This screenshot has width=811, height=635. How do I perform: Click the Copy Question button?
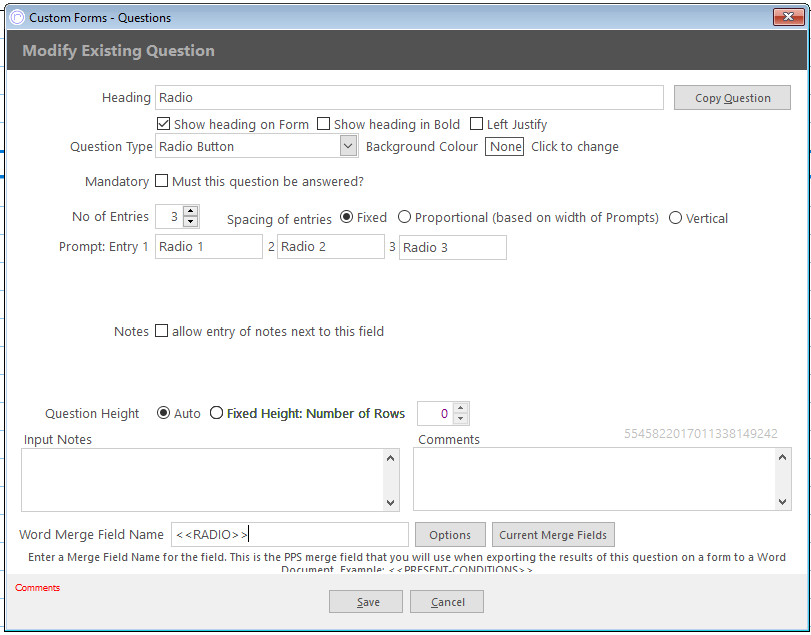pyautogui.click(x=732, y=98)
